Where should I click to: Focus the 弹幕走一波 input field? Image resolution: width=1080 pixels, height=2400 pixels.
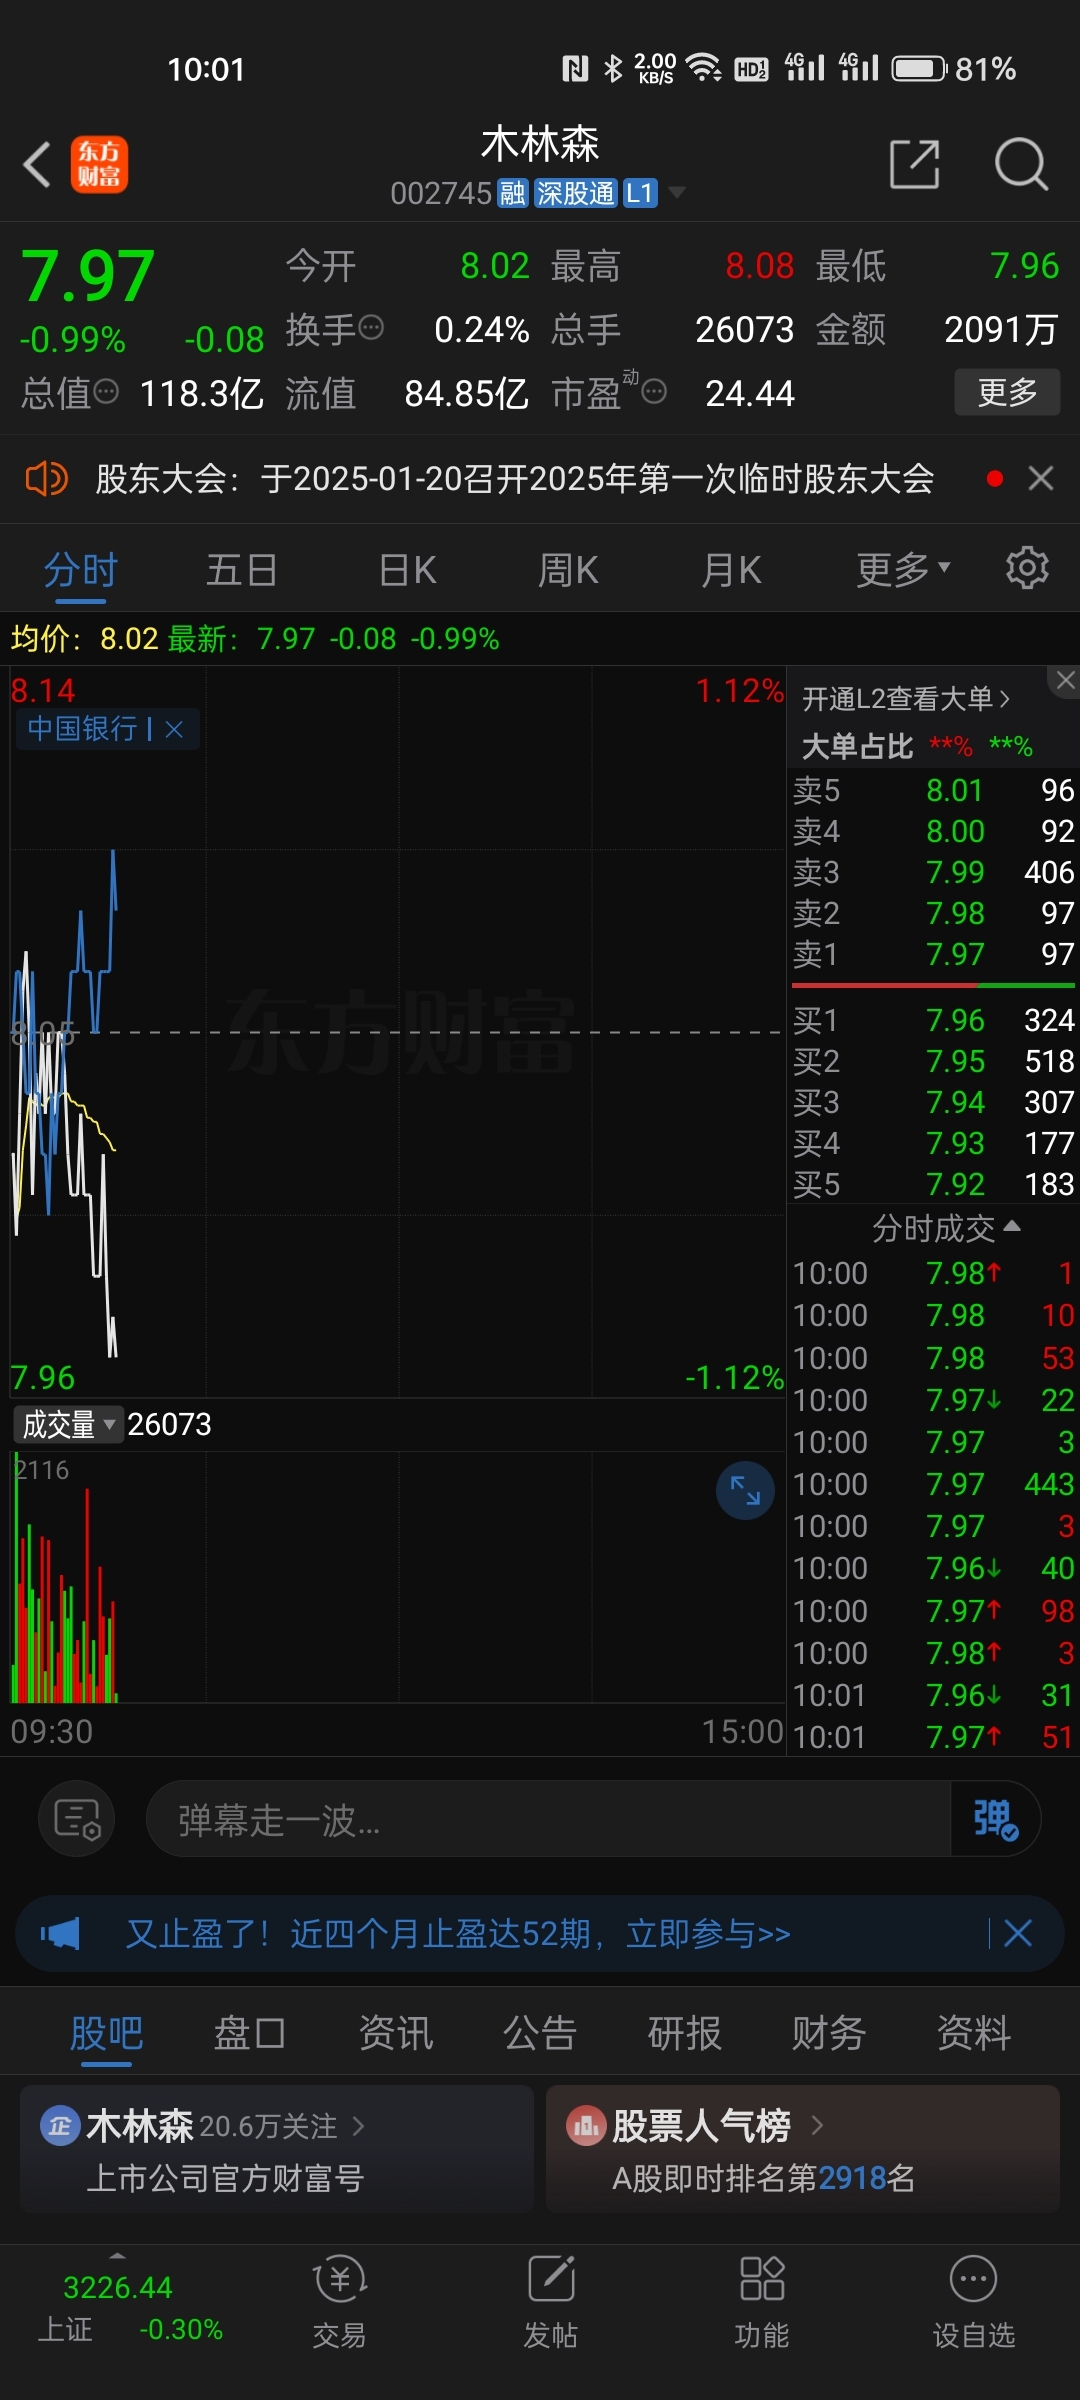pos(548,1819)
